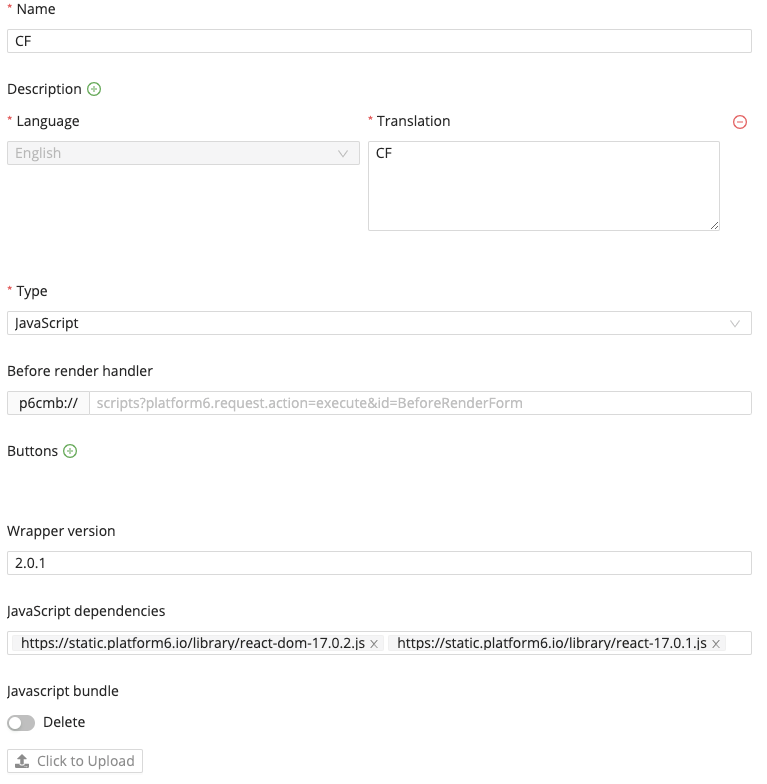Remove the English translation row
Image resolution: width=767 pixels, height=784 pixels.
click(x=740, y=122)
